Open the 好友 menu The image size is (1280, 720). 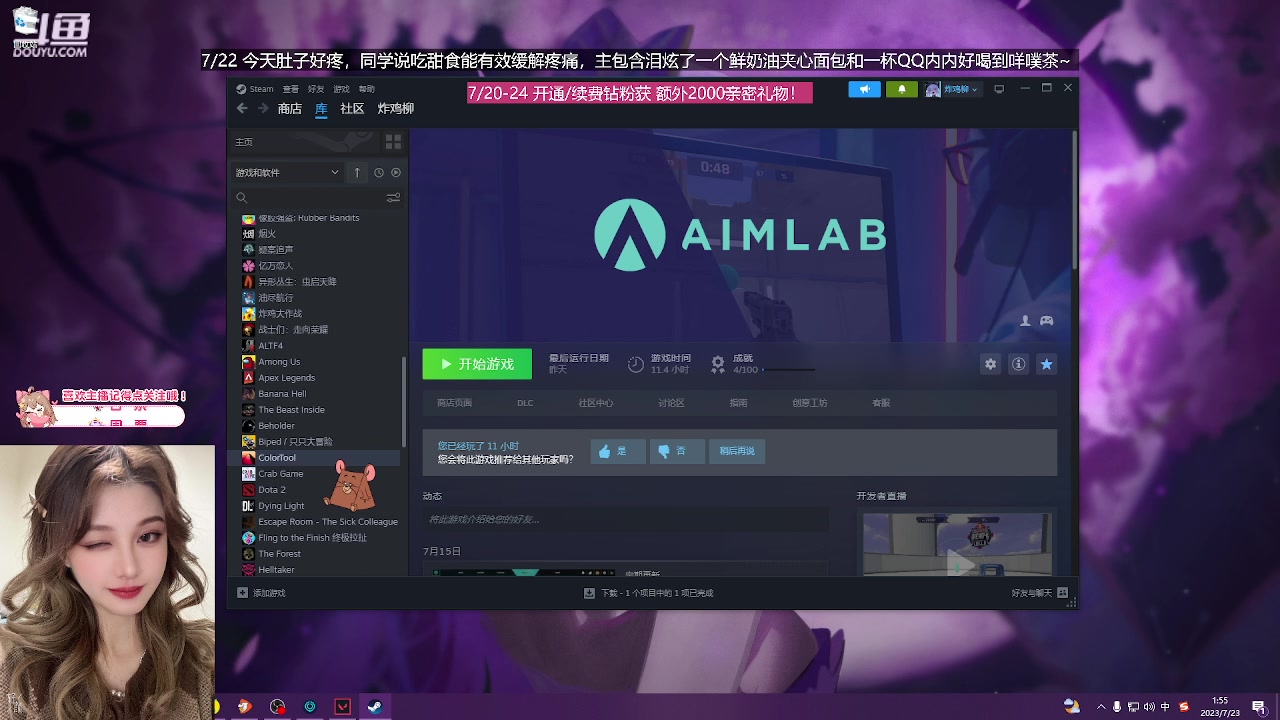(316, 89)
